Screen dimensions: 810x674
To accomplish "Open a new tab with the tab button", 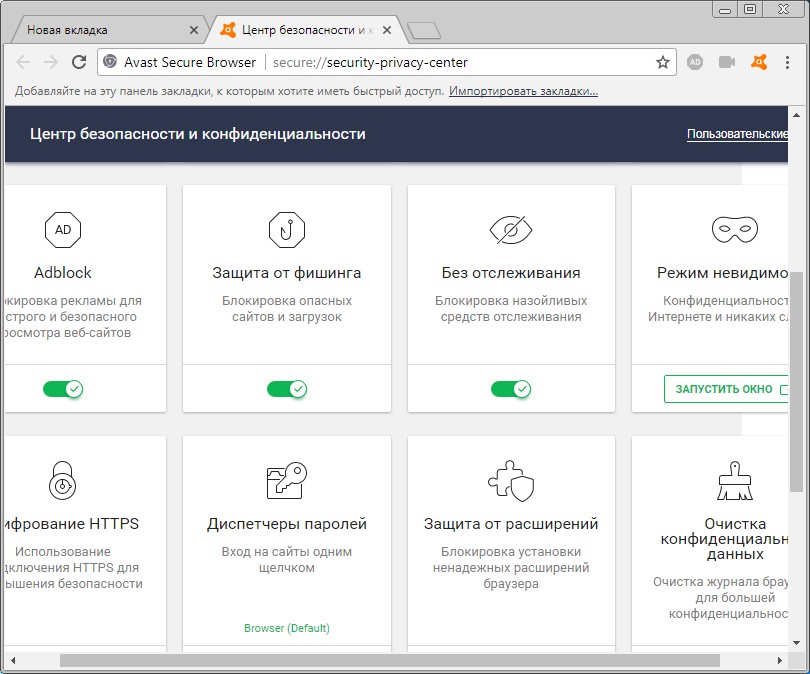I will pos(424,31).
